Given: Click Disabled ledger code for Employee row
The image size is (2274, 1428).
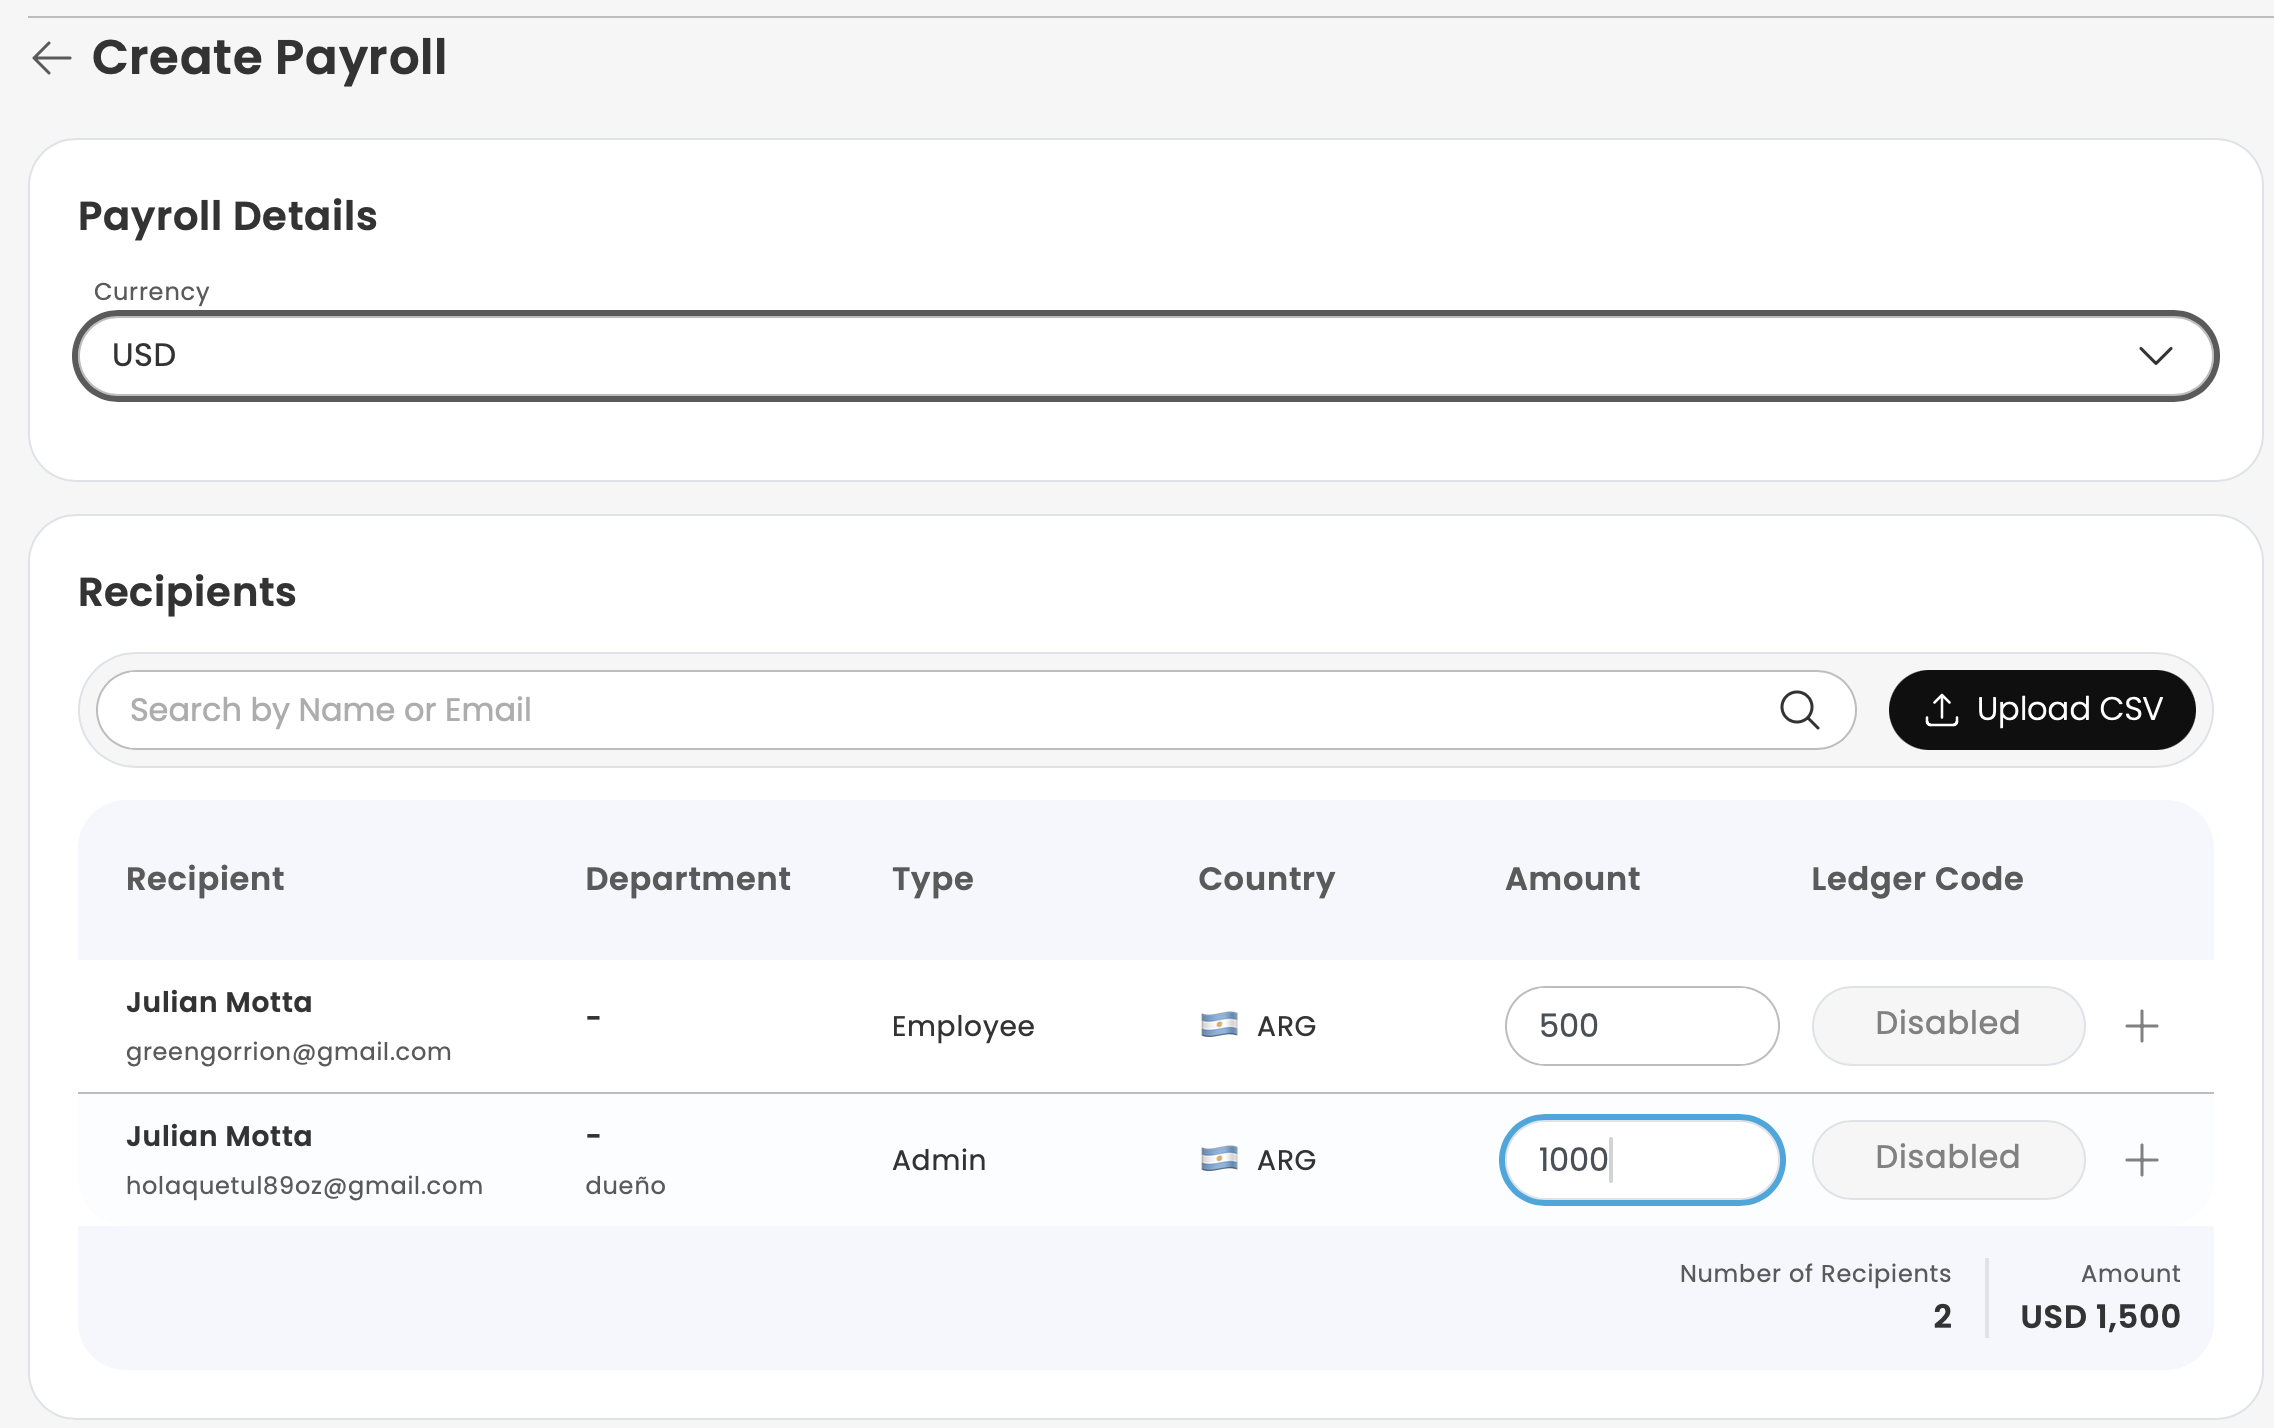Looking at the screenshot, I should (1947, 1024).
